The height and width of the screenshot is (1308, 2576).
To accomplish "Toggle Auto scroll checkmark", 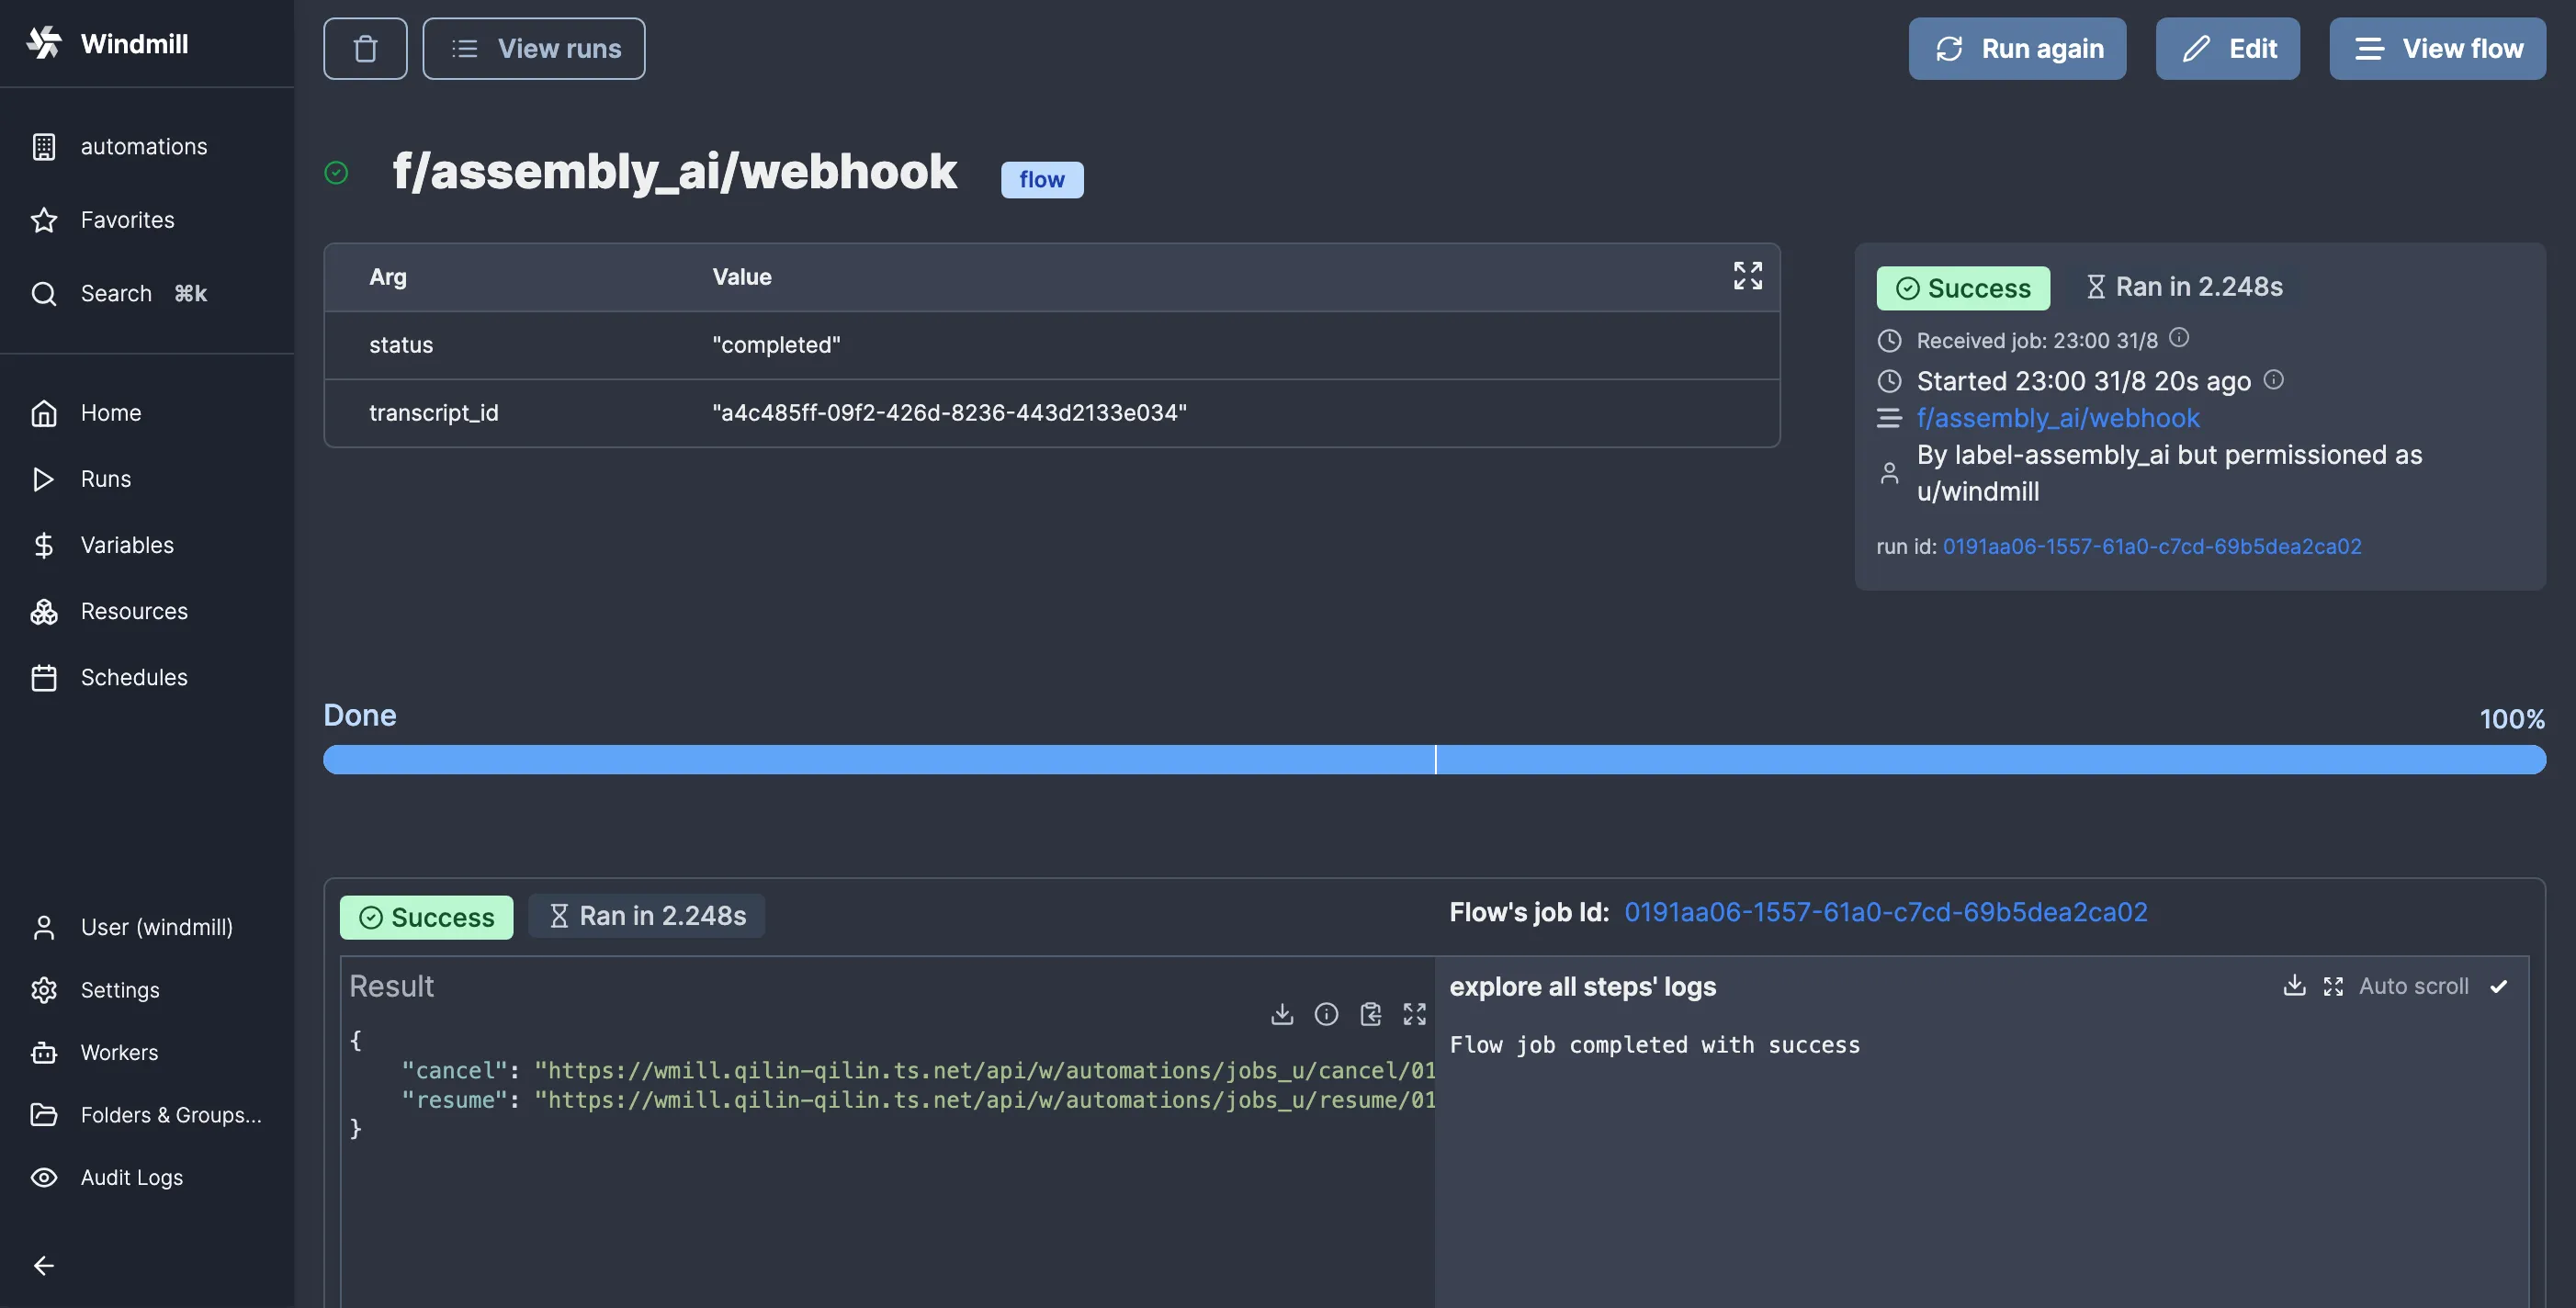I will pyautogui.click(x=2498, y=987).
